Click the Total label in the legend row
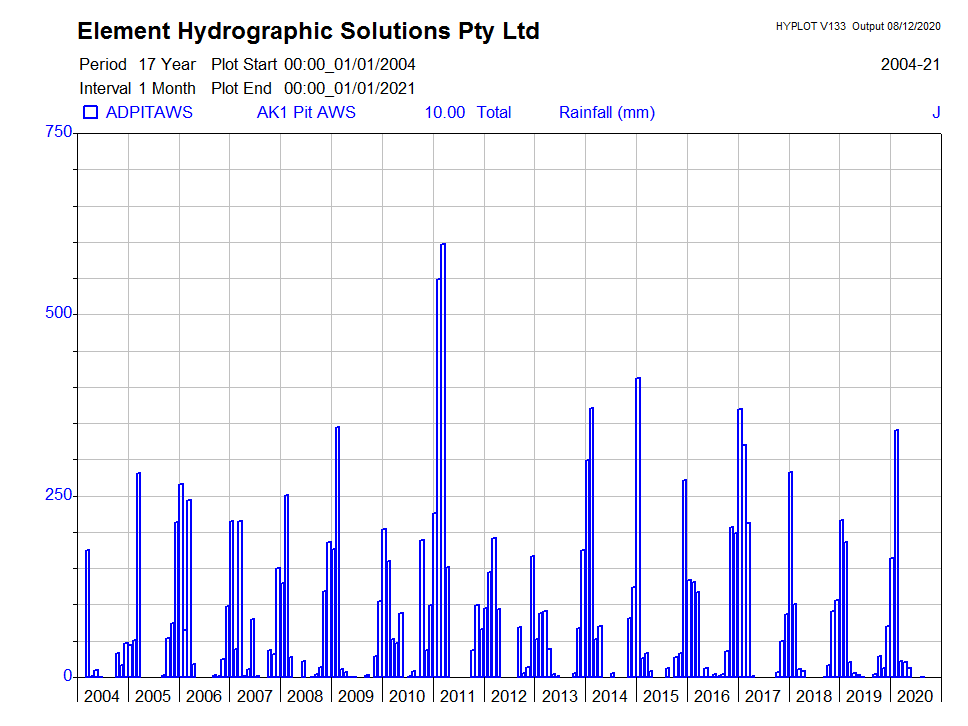Screen dimensions: 968x726 (494, 112)
